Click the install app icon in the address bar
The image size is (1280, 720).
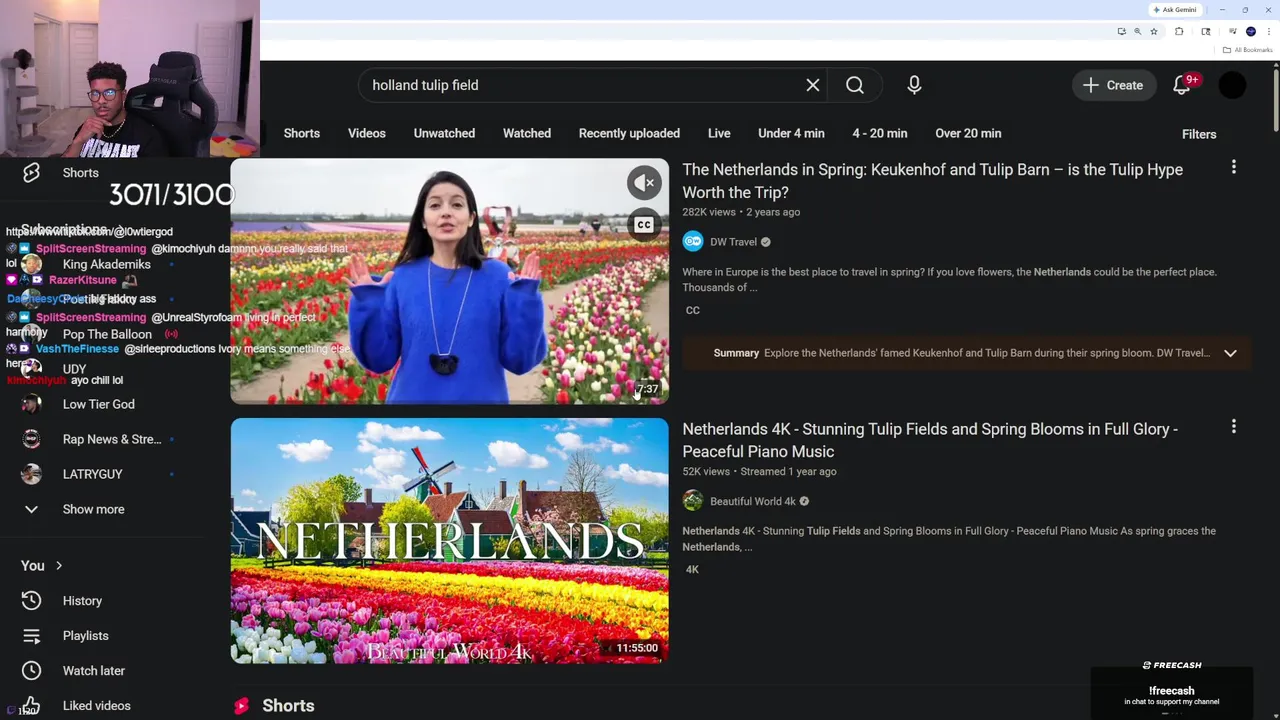point(1121,32)
